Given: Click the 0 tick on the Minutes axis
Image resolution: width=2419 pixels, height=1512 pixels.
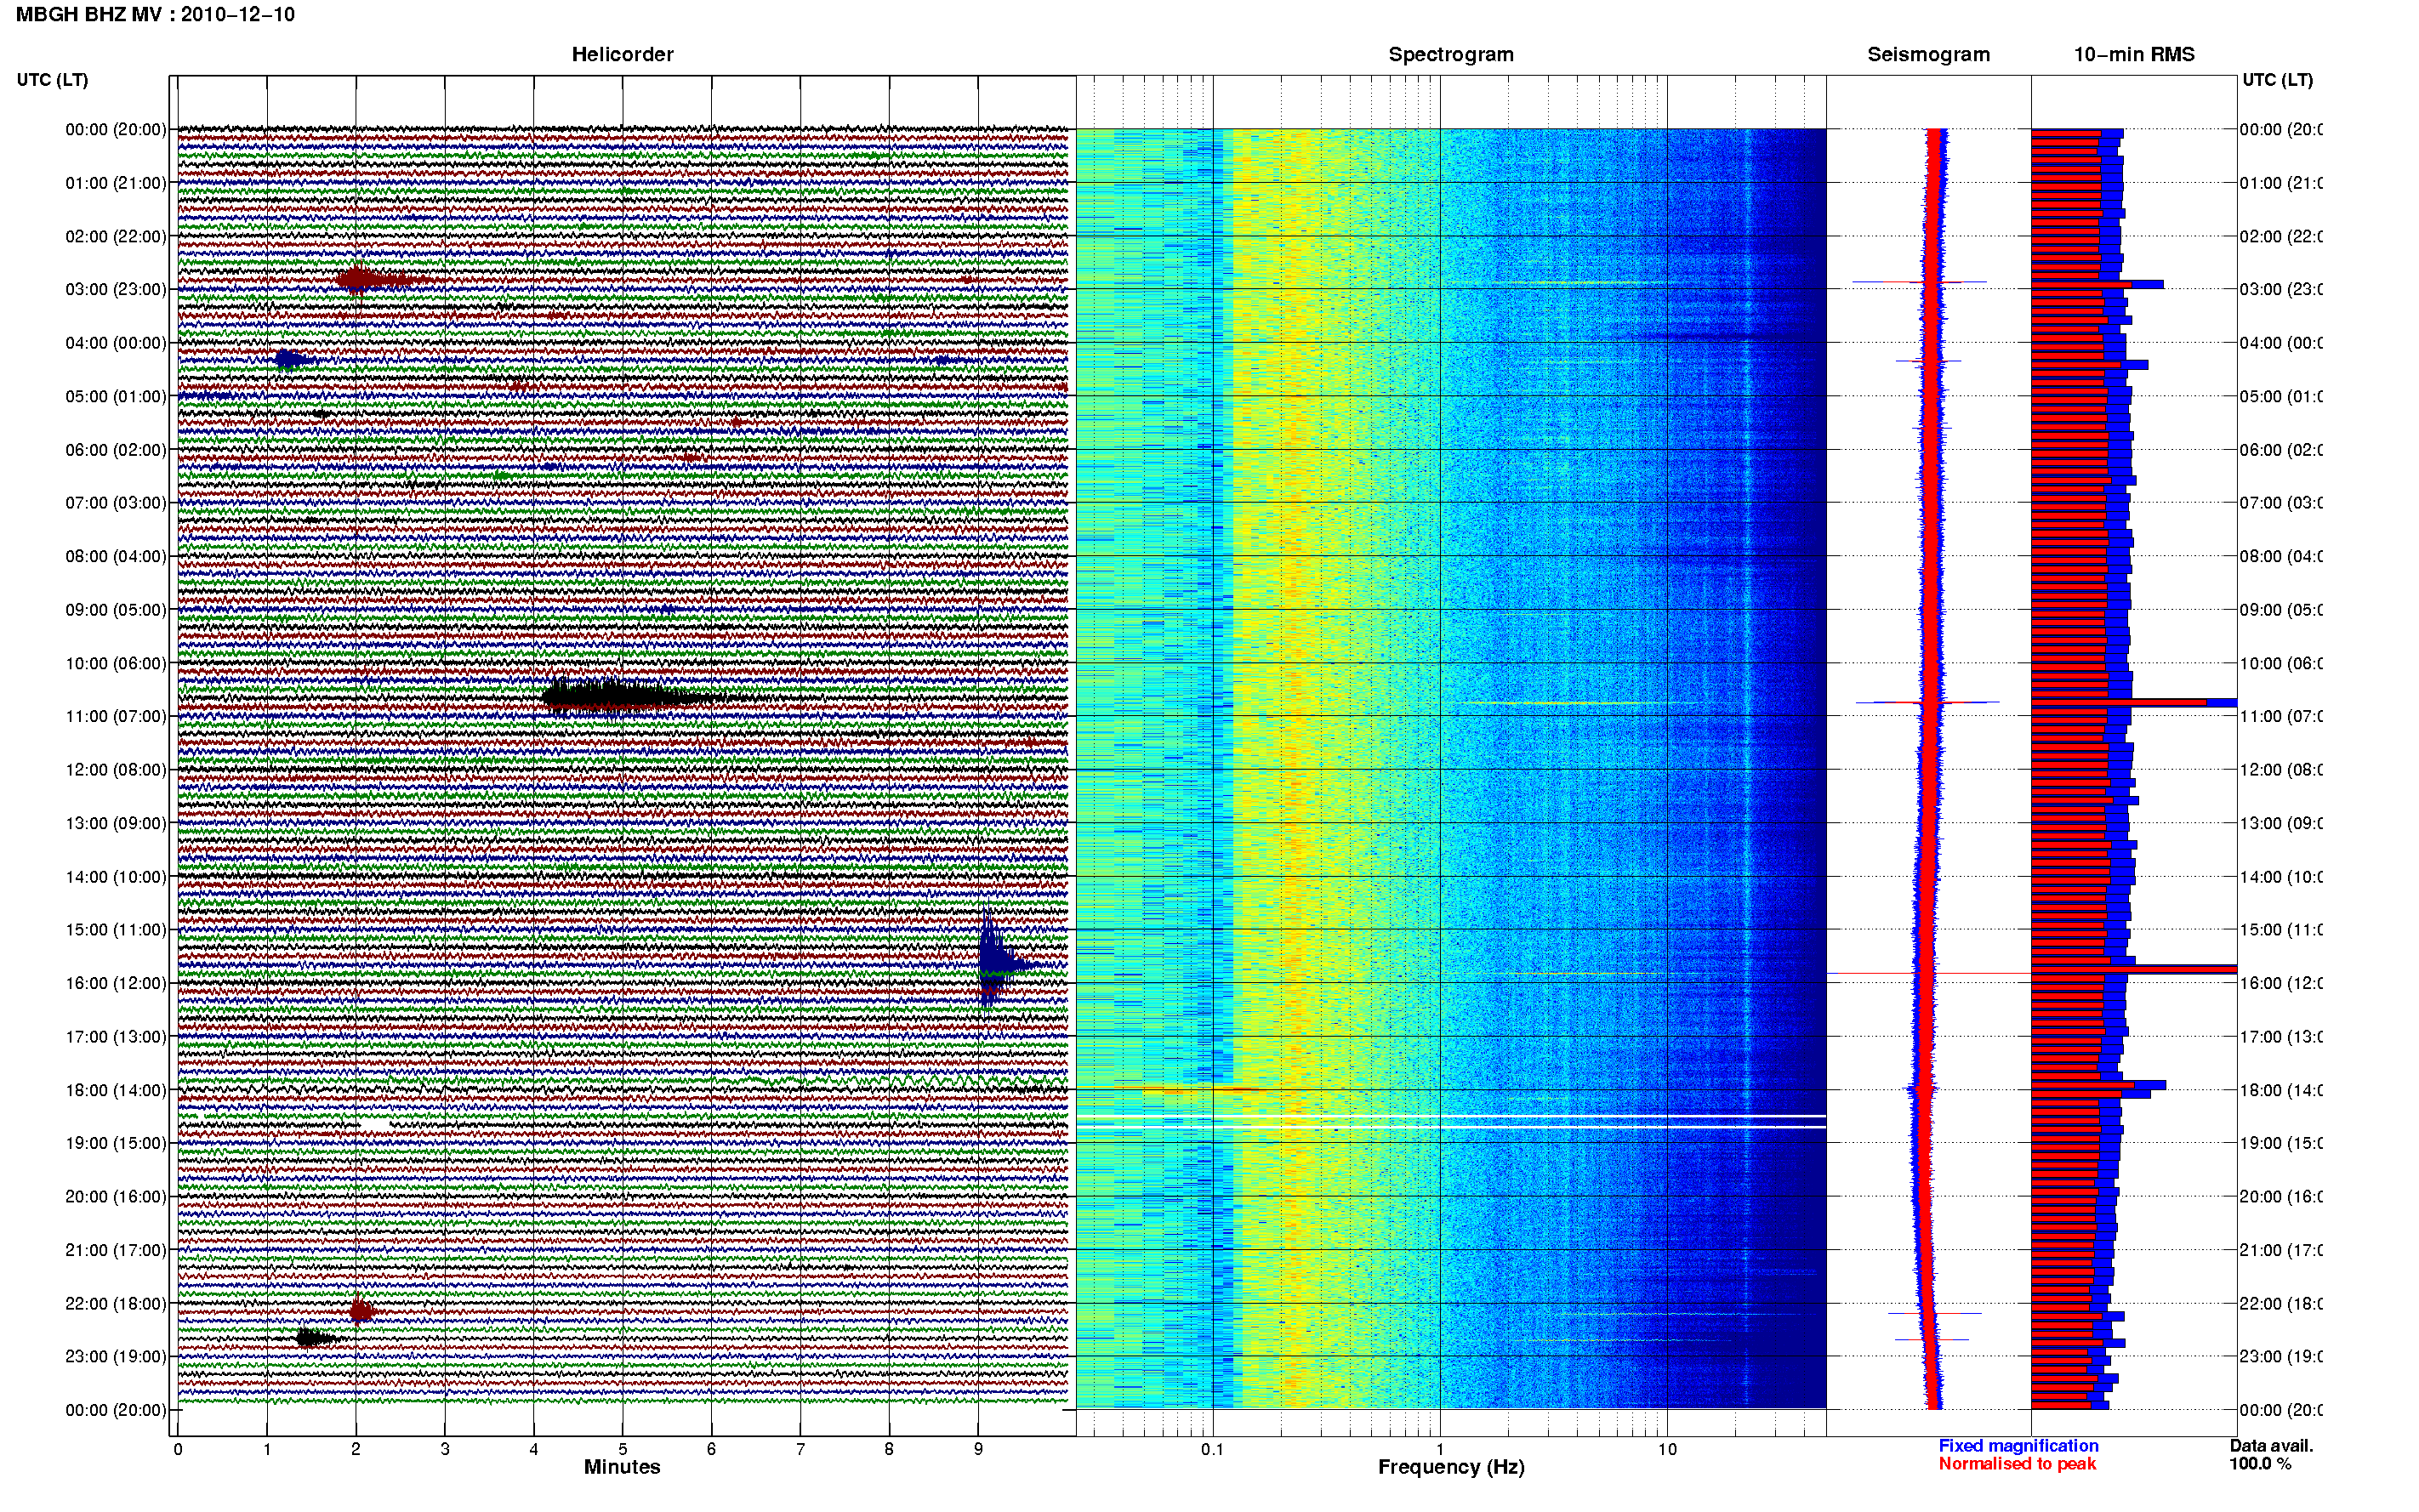Looking at the screenshot, I should point(178,1449).
